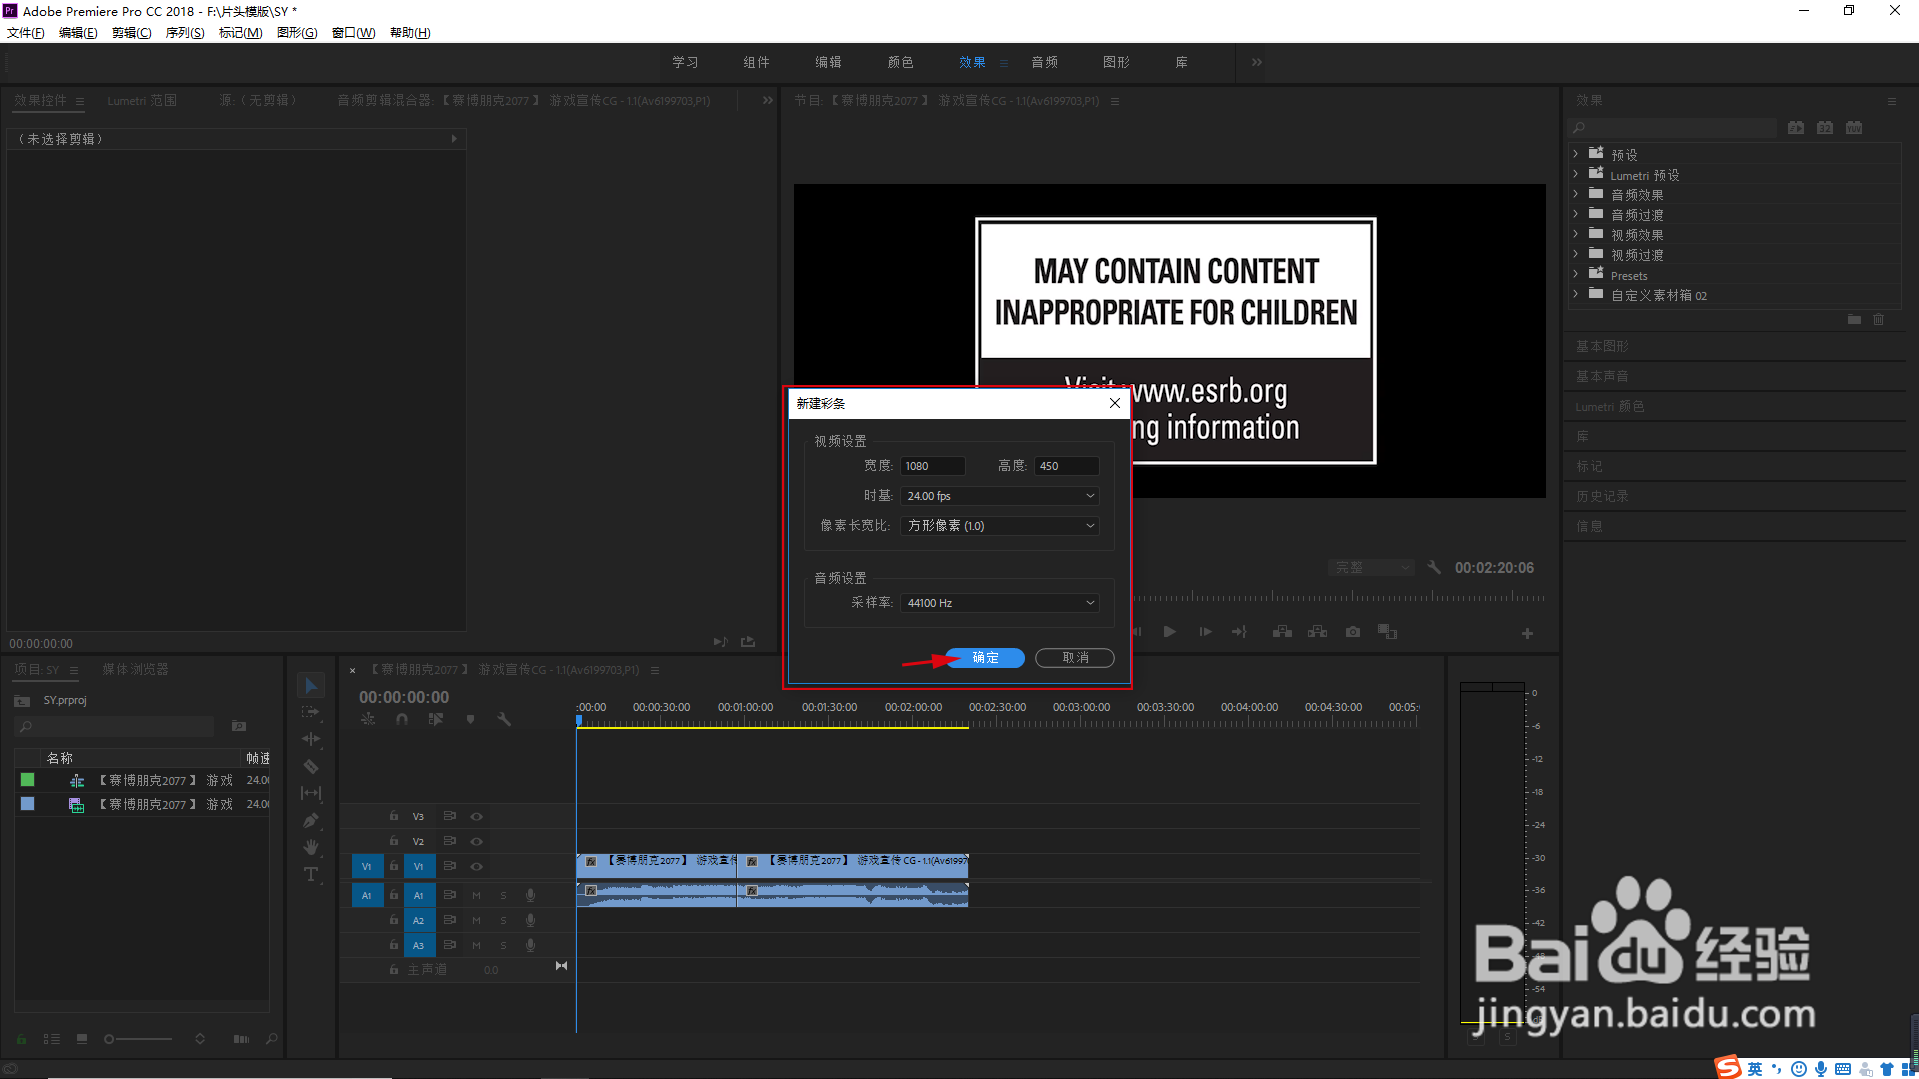Screen dimensions: 1919x1079
Task: Create a new custom bin in Effects panel
Action: coord(1854,319)
